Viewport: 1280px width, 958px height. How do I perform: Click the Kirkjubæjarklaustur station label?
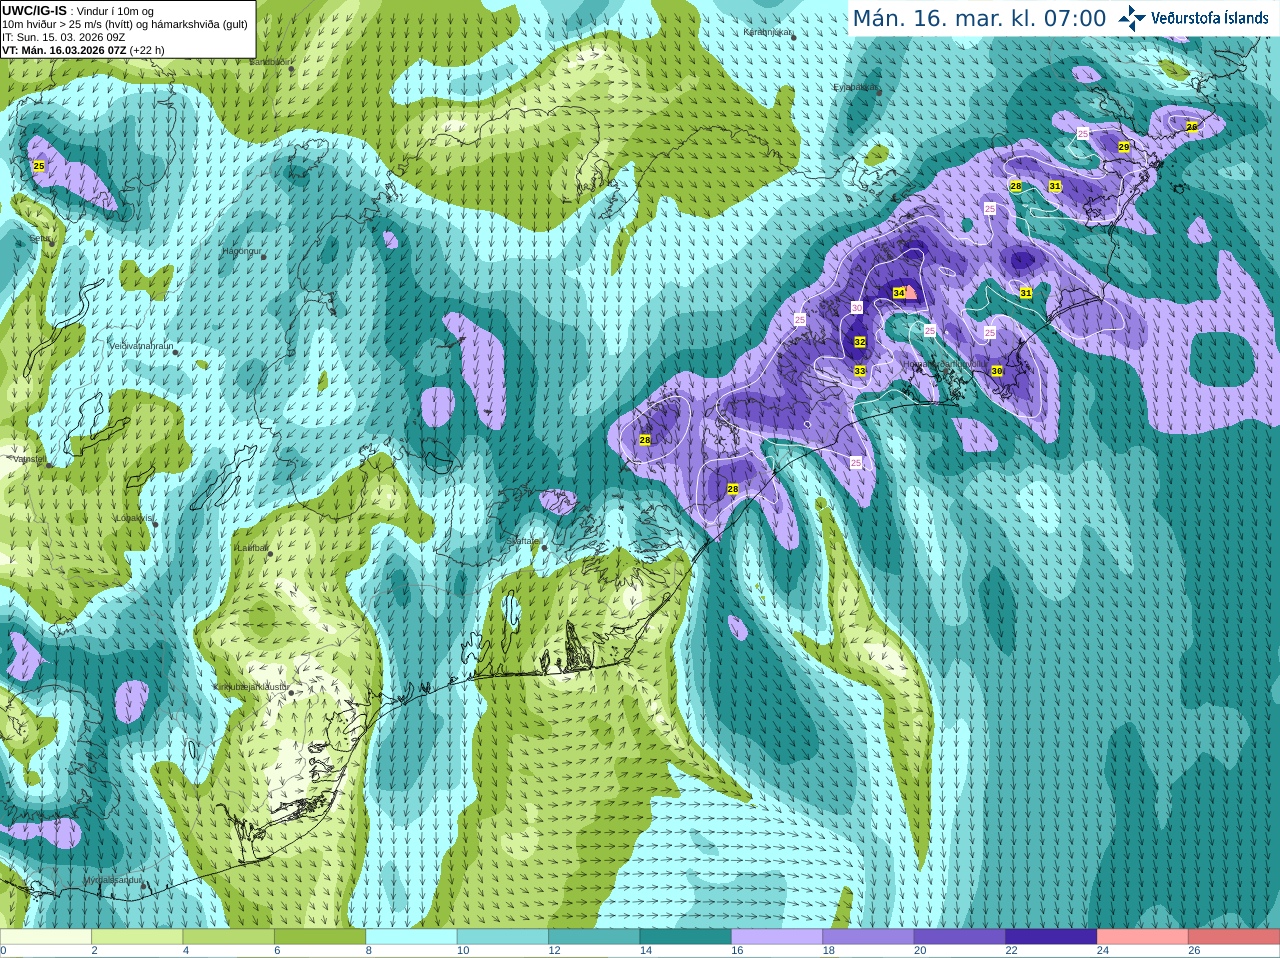coord(252,687)
